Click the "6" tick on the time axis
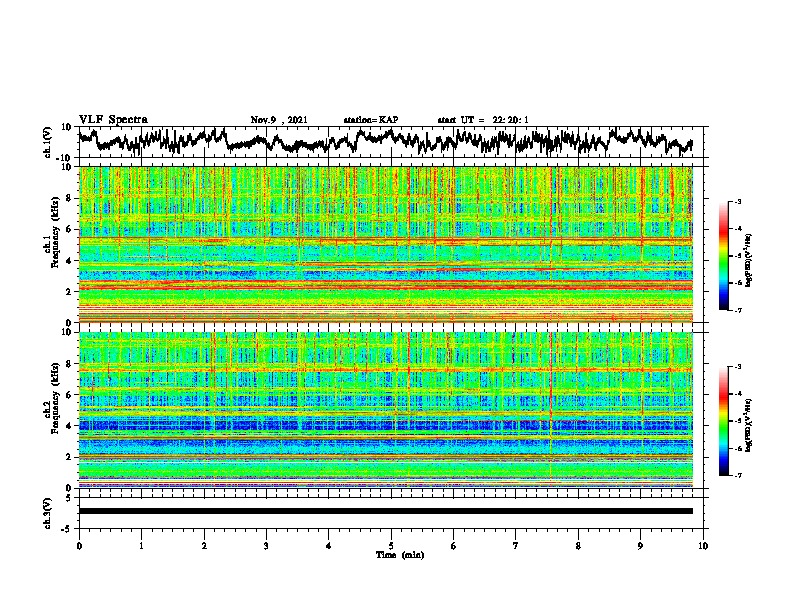Image resolution: width=792 pixels, height=612 pixels. (x=454, y=546)
